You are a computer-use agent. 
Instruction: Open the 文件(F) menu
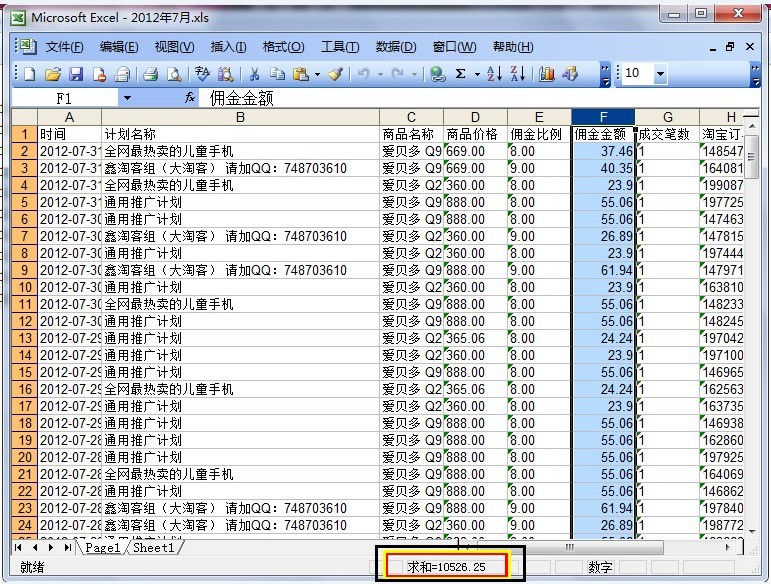click(x=64, y=47)
